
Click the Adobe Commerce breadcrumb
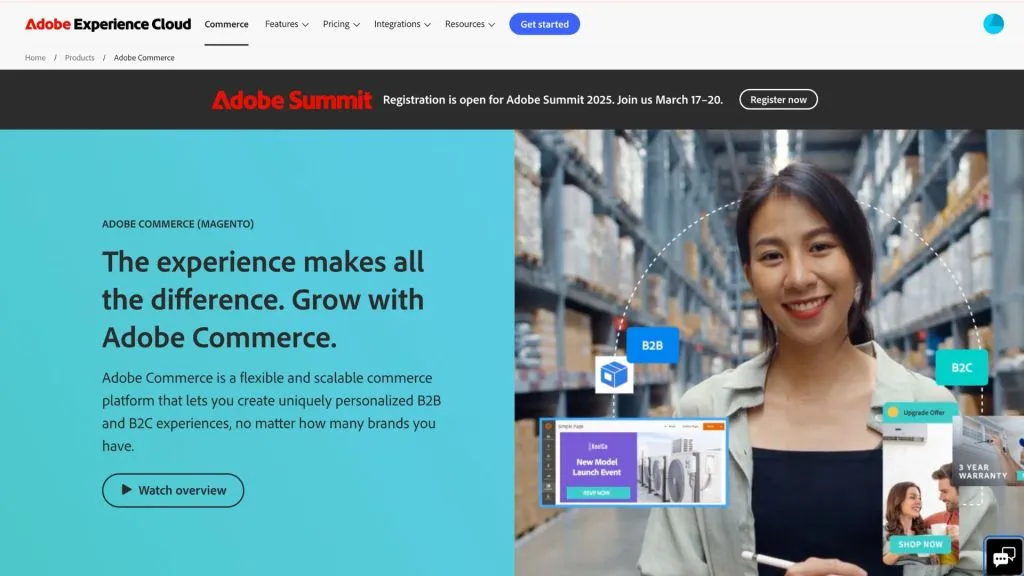pos(144,57)
